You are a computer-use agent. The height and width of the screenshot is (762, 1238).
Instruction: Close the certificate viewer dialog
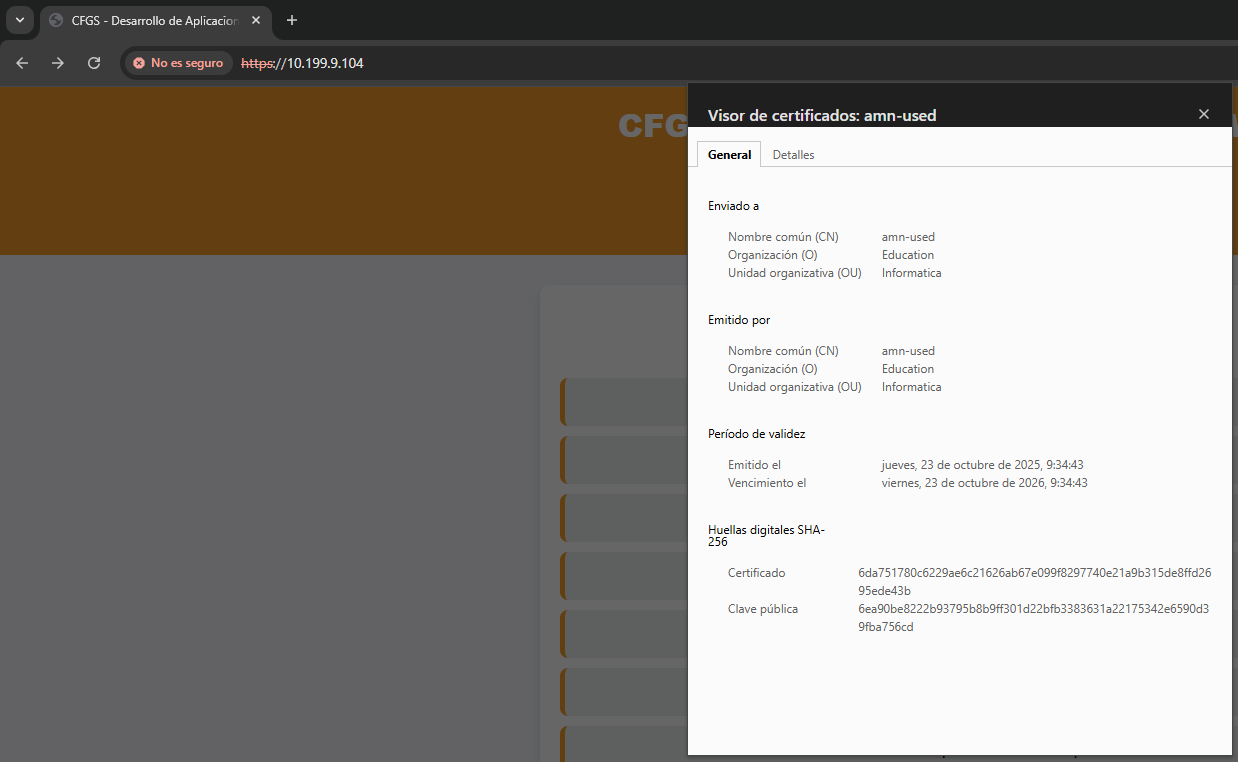tap(1204, 114)
